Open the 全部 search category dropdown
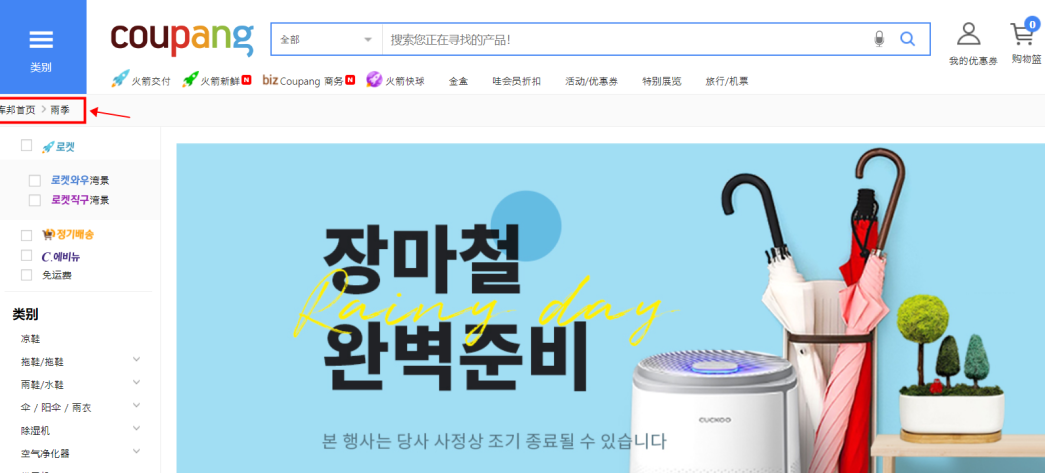Image resolution: width=1045 pixels, height=473 pixels. pos(327,39)
